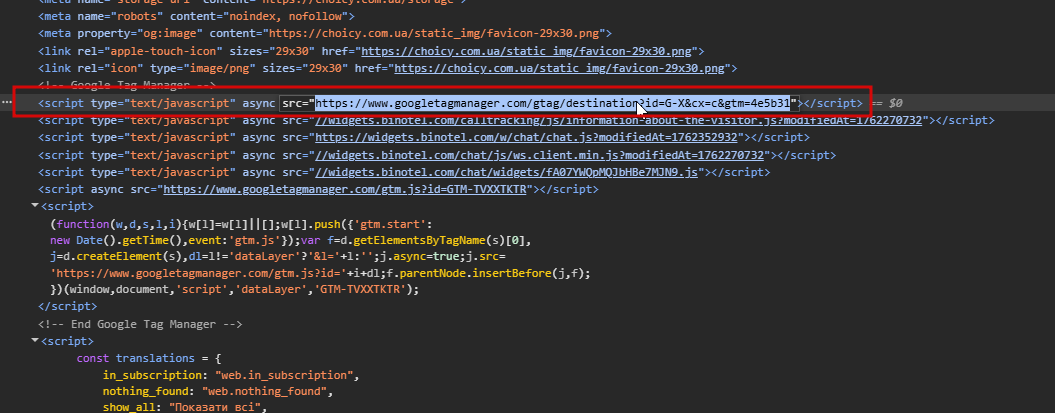Click the "})(window,document,'script','dataLayer','GTM-TVXXTKTR');" line

pyautogui.click(x=234, y=289)
